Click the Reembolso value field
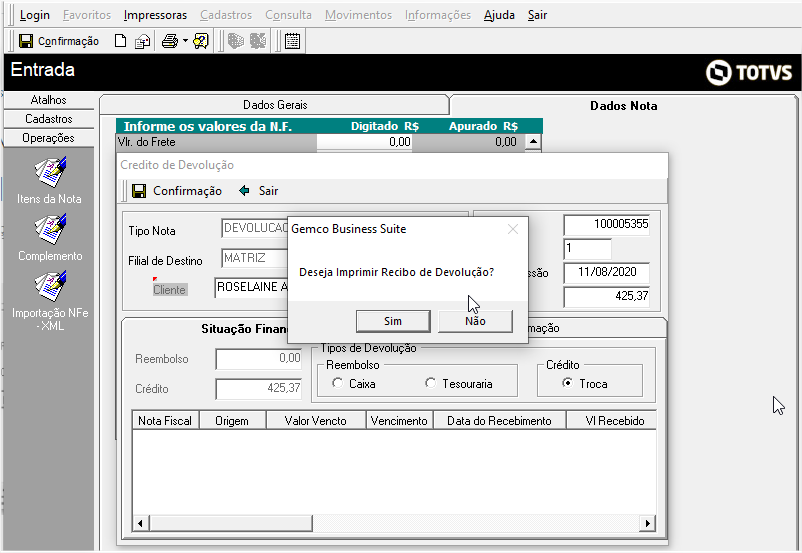802x553 pixels. click(x=259, y=359)
